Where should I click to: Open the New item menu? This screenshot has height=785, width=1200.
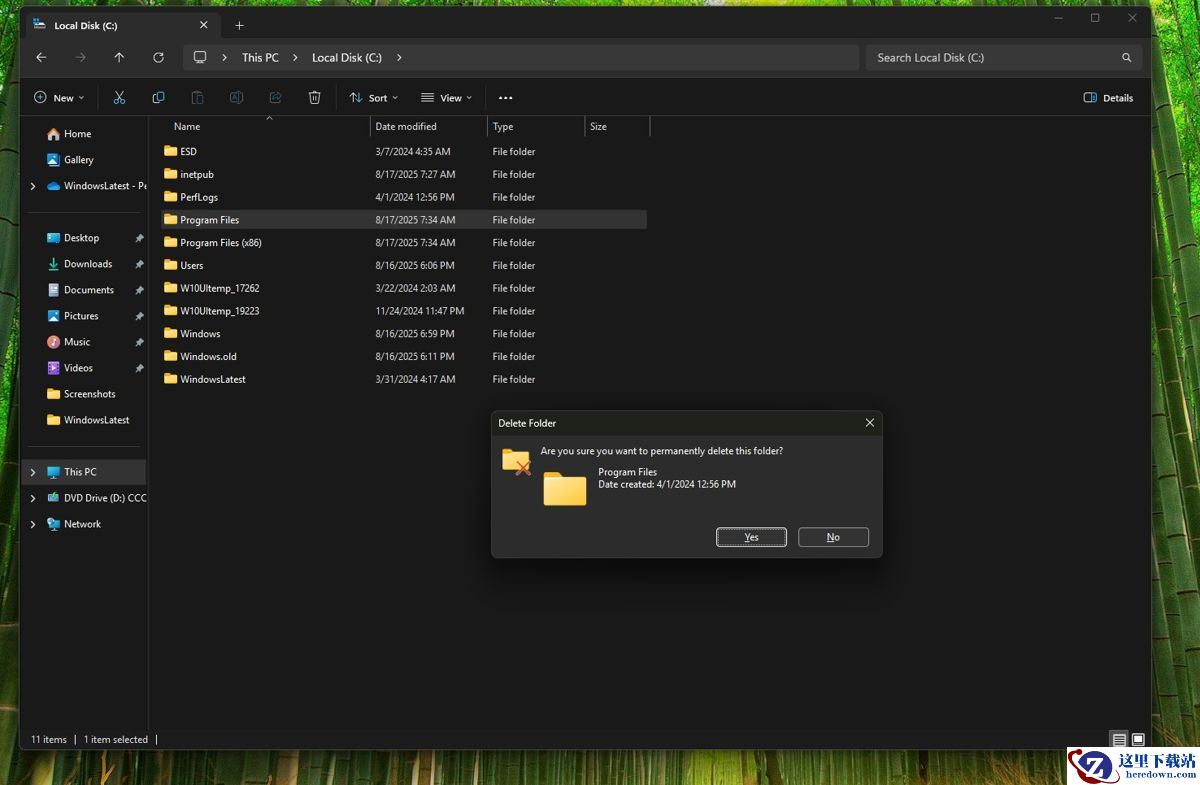(x=59, y=98)
